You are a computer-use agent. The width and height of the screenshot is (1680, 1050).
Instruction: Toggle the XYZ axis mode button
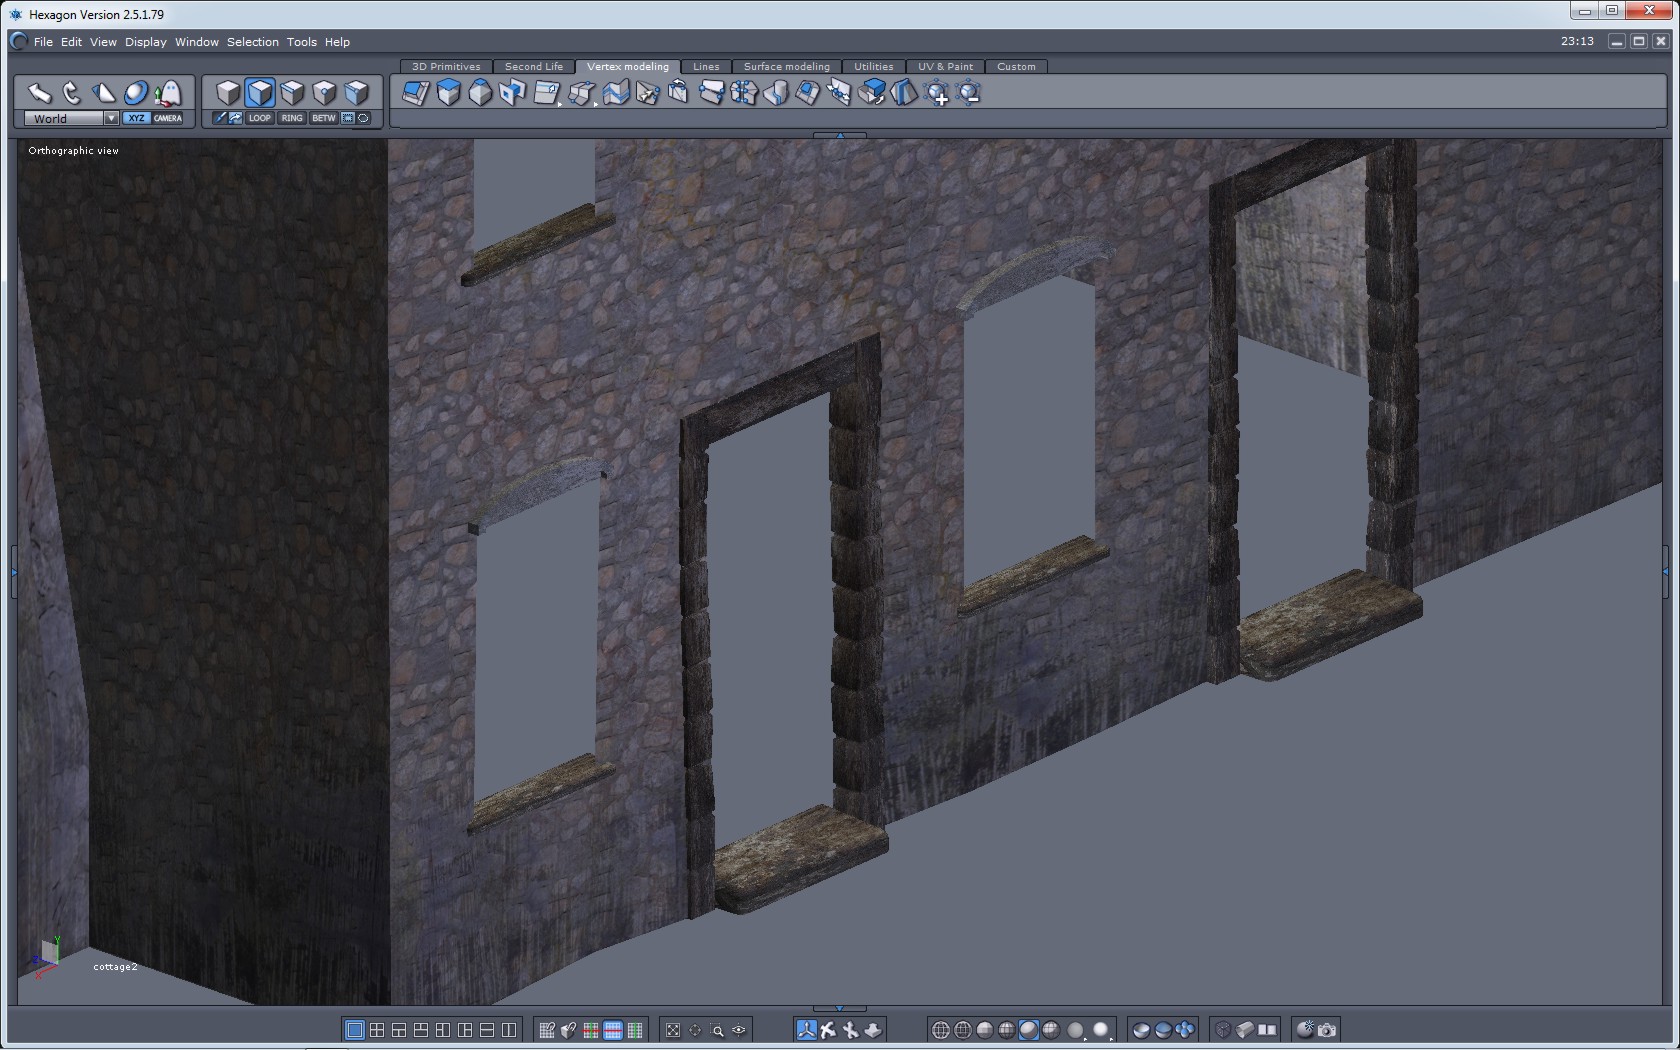[137, 118]
